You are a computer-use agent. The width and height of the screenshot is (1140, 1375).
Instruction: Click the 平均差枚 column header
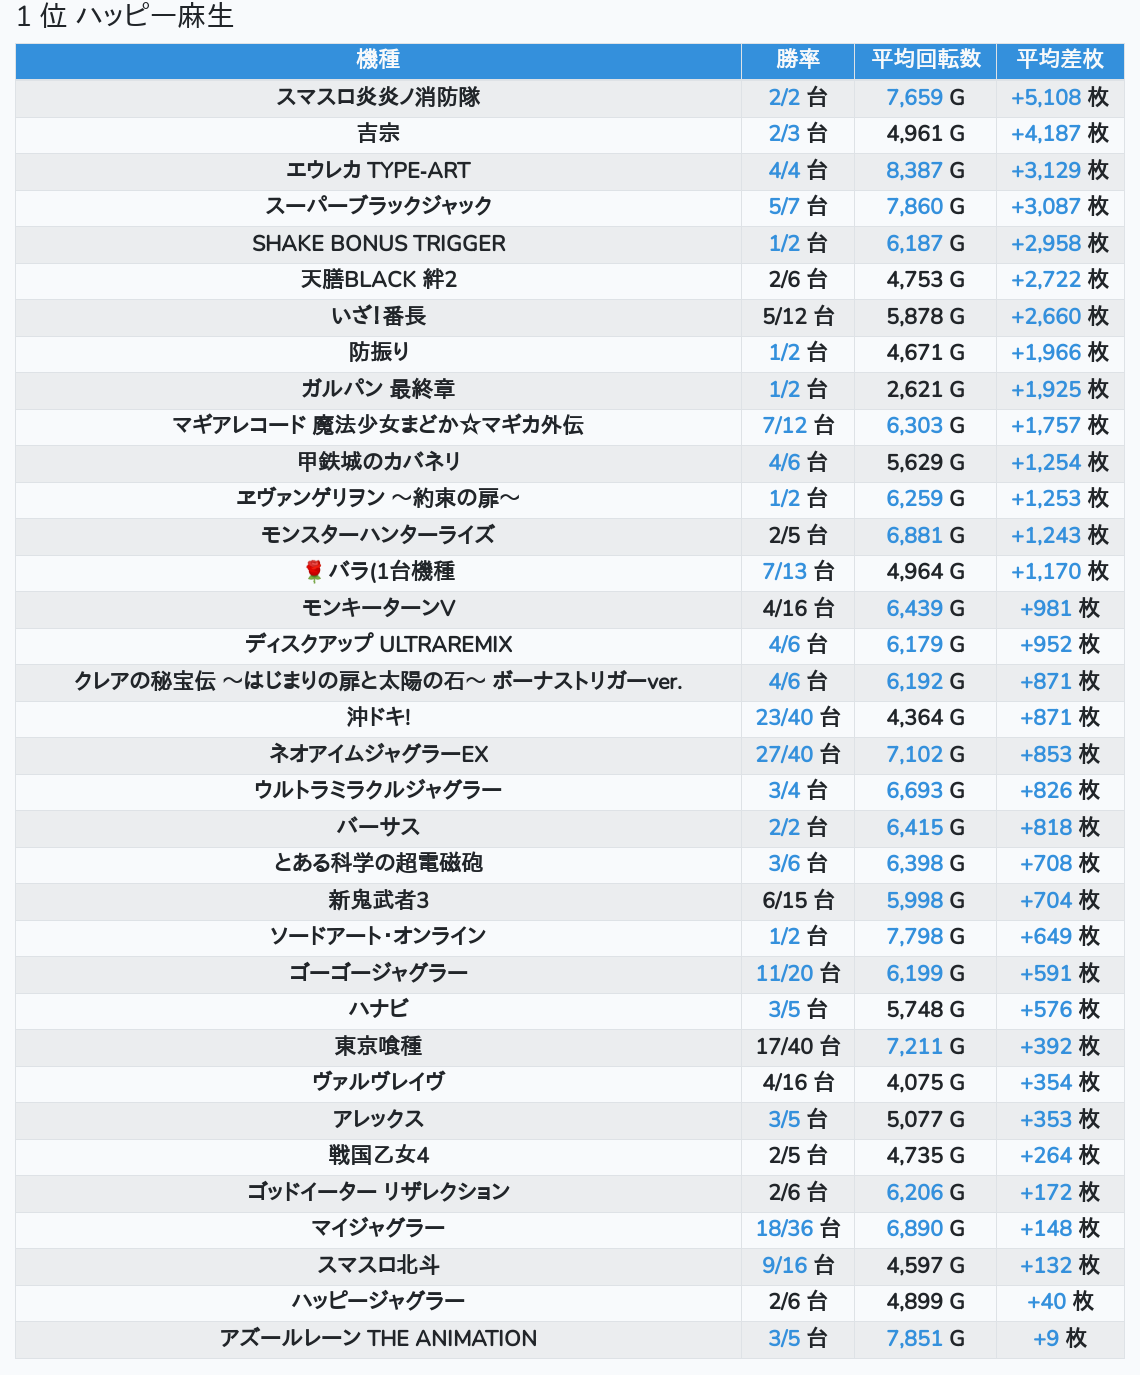[x=1059, y=60]
